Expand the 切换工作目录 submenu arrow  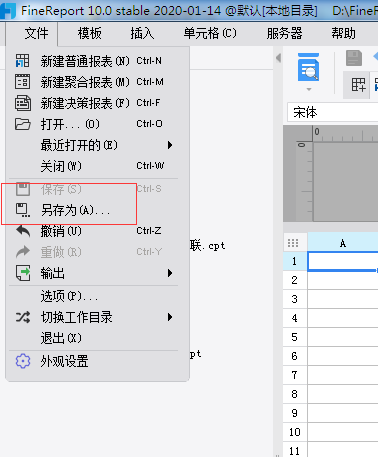coord(170,317)
